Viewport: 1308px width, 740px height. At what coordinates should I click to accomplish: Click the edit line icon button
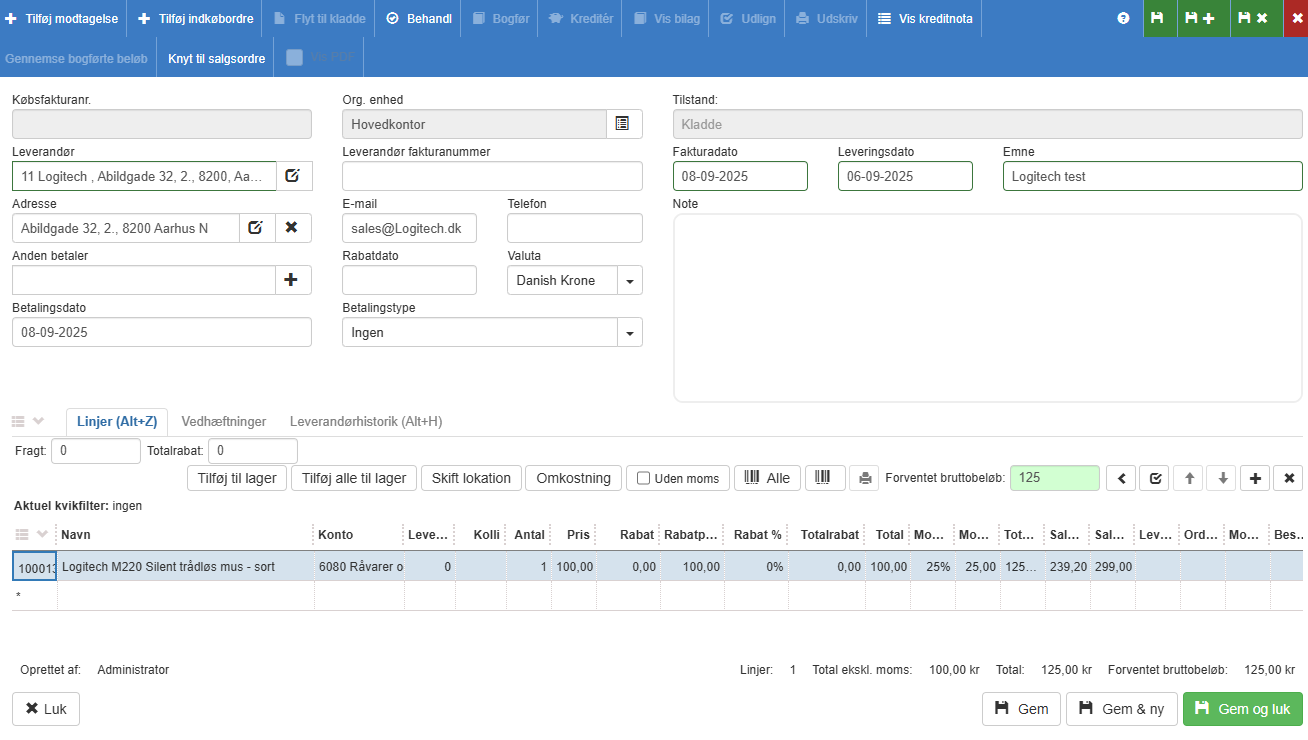1155,478
